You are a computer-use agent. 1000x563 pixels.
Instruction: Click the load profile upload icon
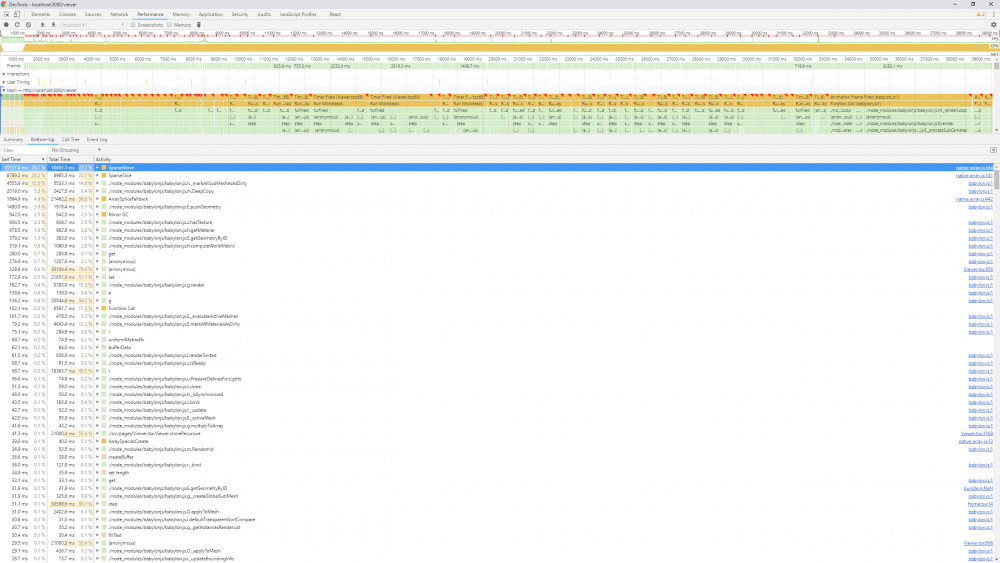42,24
